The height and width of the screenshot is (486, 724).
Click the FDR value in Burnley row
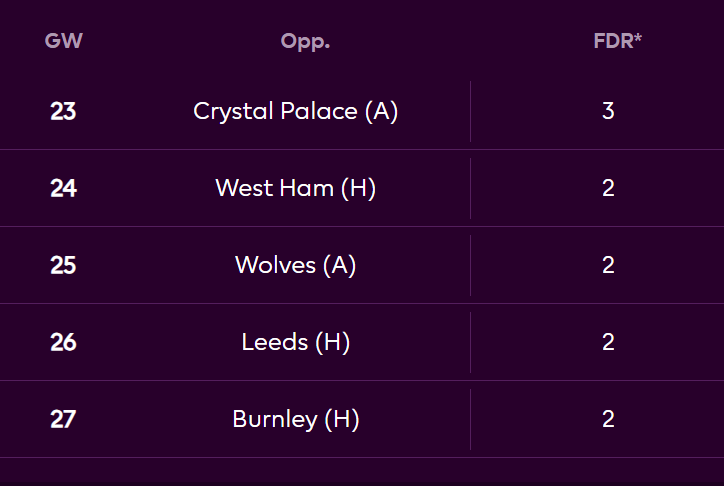(x=608, y=419)
